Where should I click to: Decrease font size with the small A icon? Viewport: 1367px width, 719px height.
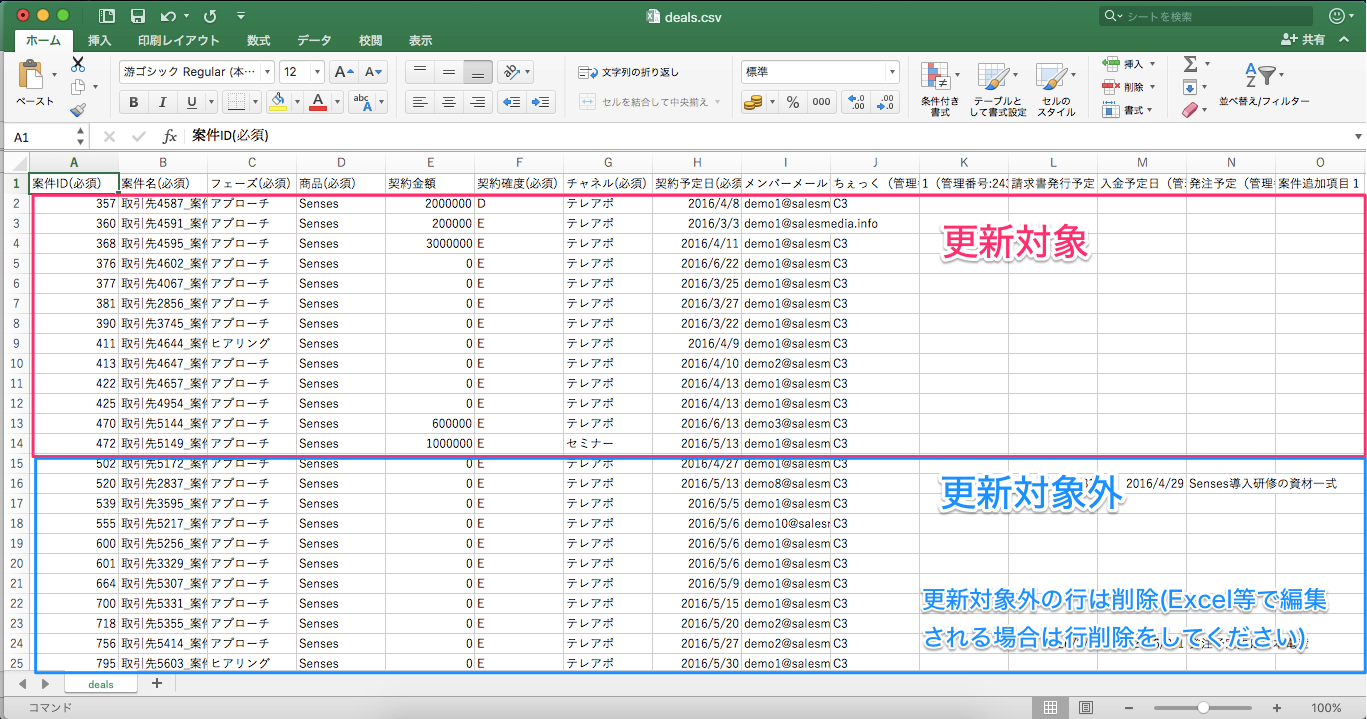[x=374, y=72]
